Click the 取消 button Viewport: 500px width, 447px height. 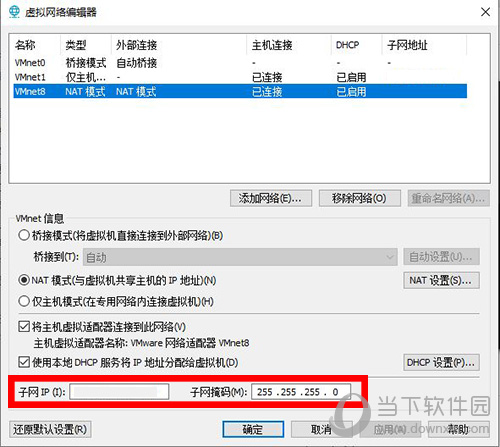(x=321, y=429)
